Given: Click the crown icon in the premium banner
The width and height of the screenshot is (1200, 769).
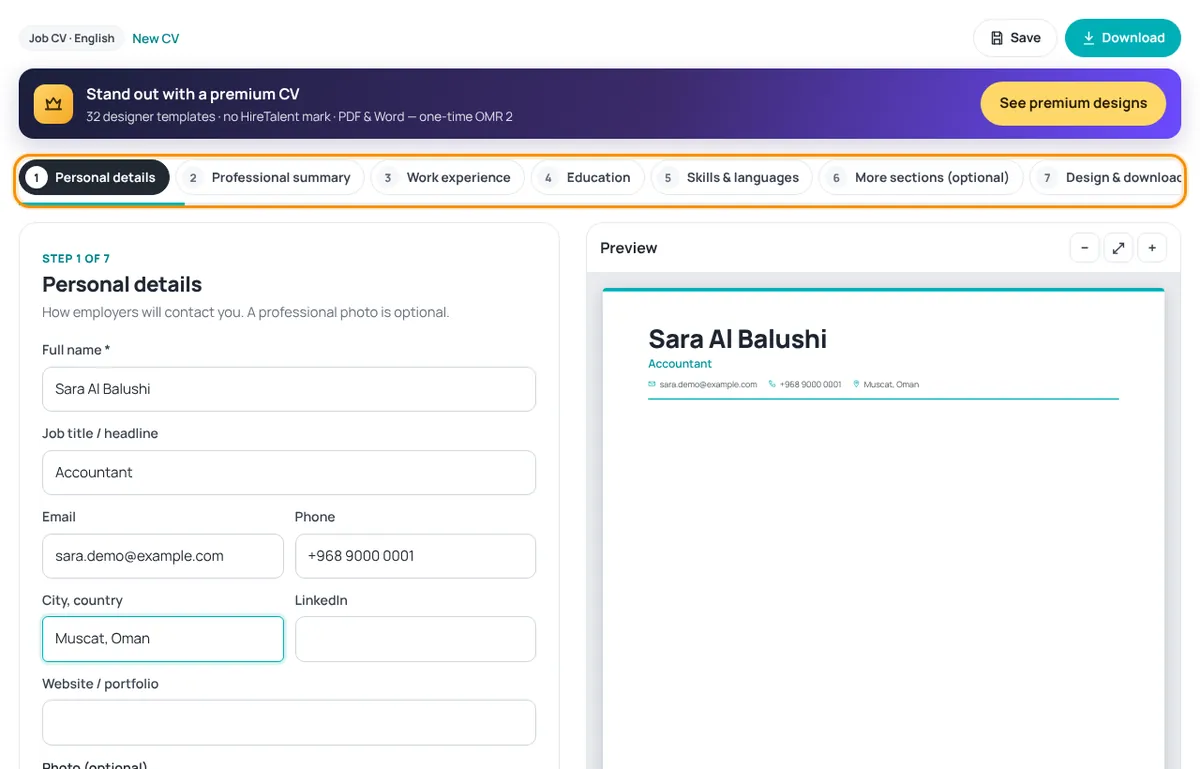Looking at the screenshot, I should (53, 104).
